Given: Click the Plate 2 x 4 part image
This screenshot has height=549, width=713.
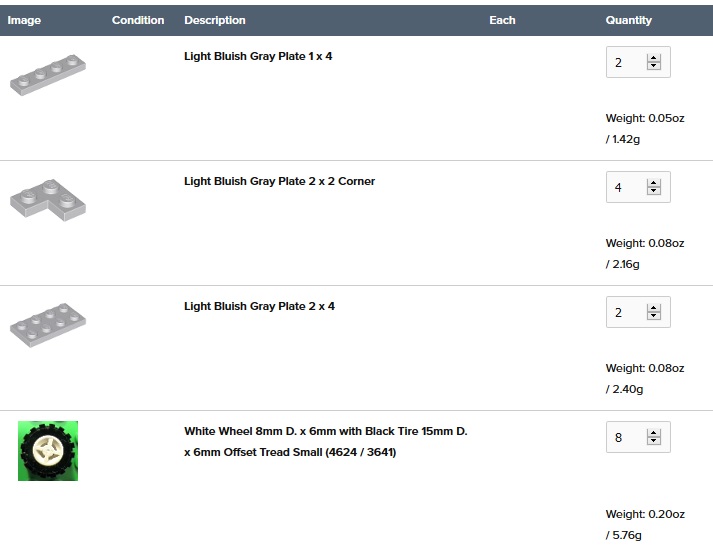Looking at the screenshot, I should (x=48, y=325).
